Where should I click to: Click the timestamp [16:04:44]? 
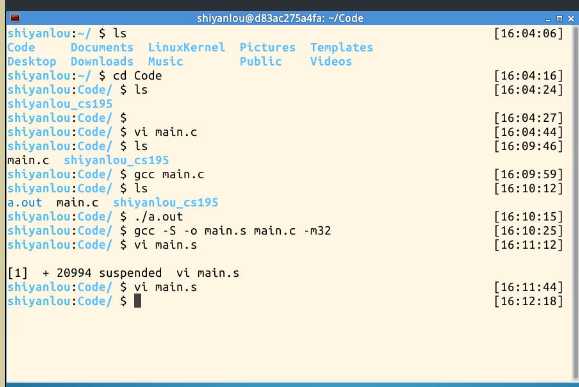click(x=528, y=132)
